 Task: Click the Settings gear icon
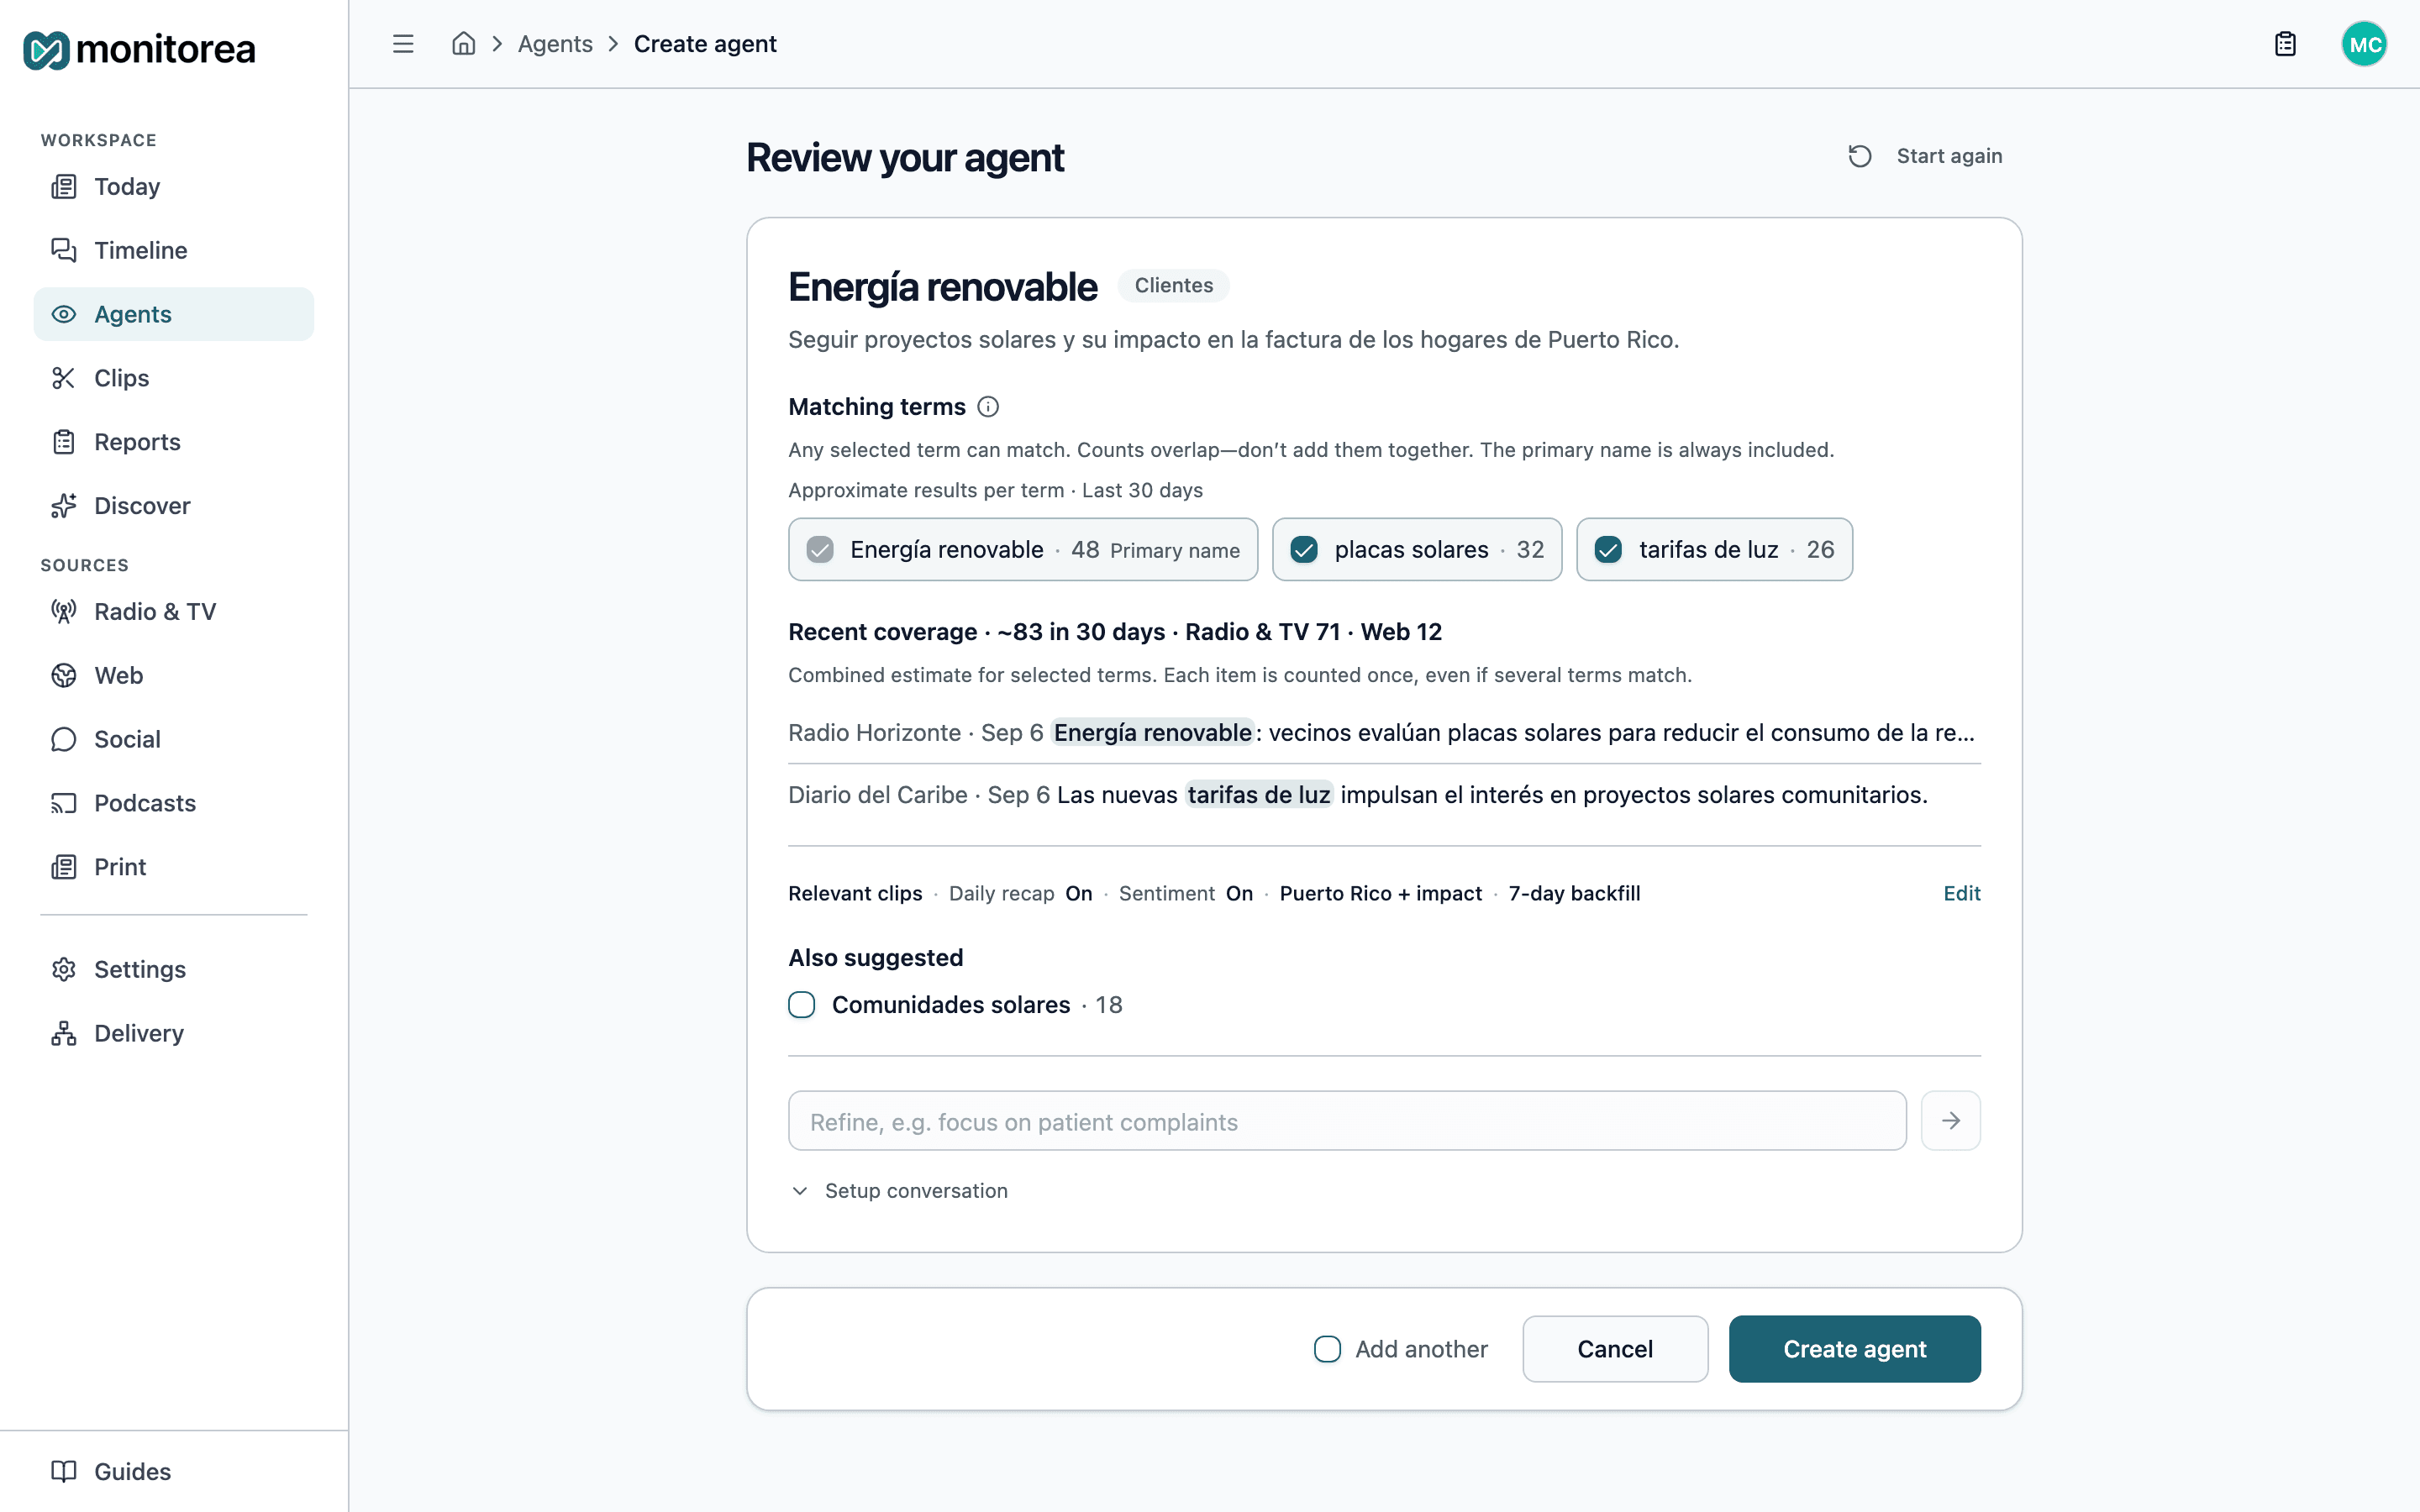point(64,970)
